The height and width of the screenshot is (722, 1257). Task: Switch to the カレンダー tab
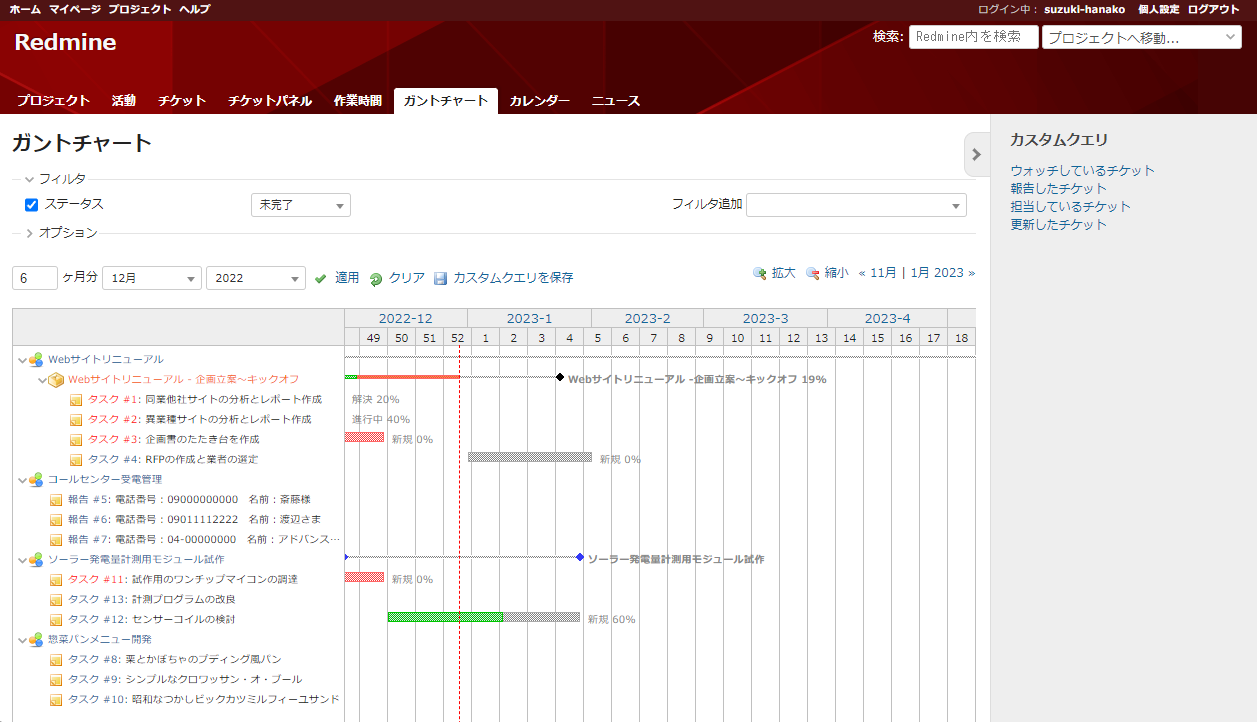(x=539, y=101)
